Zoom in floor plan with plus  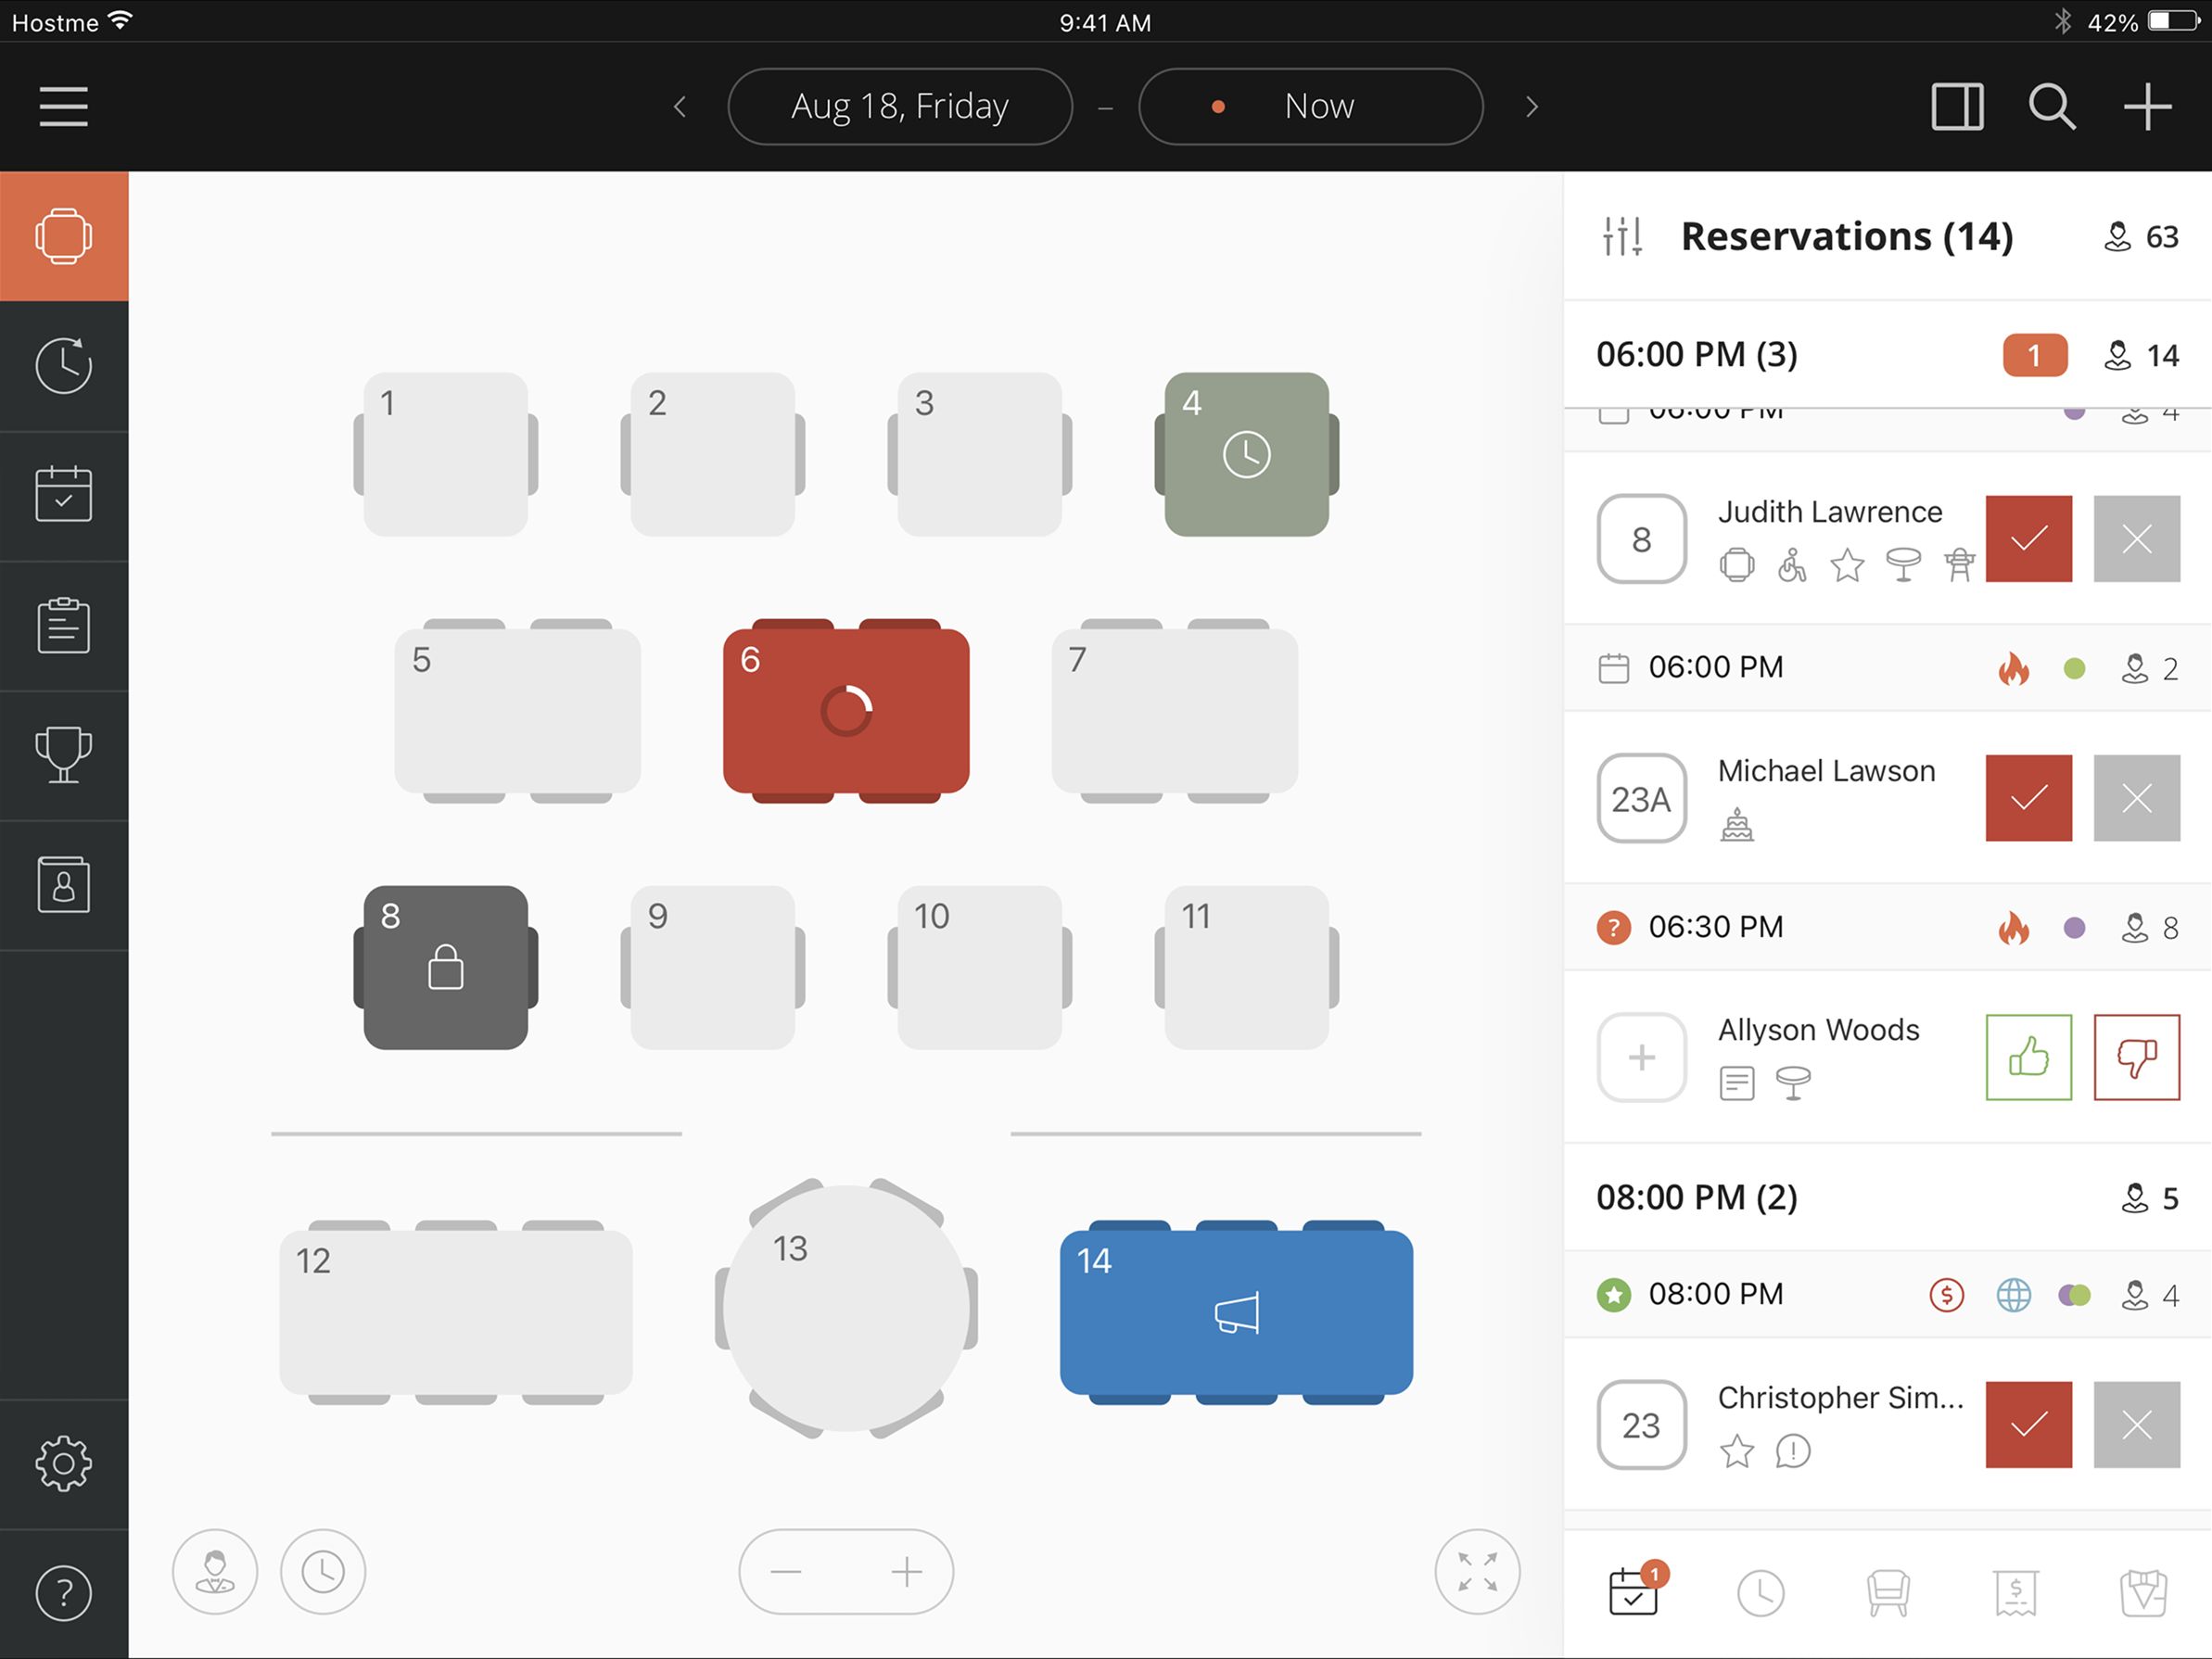pos(906,1571)
